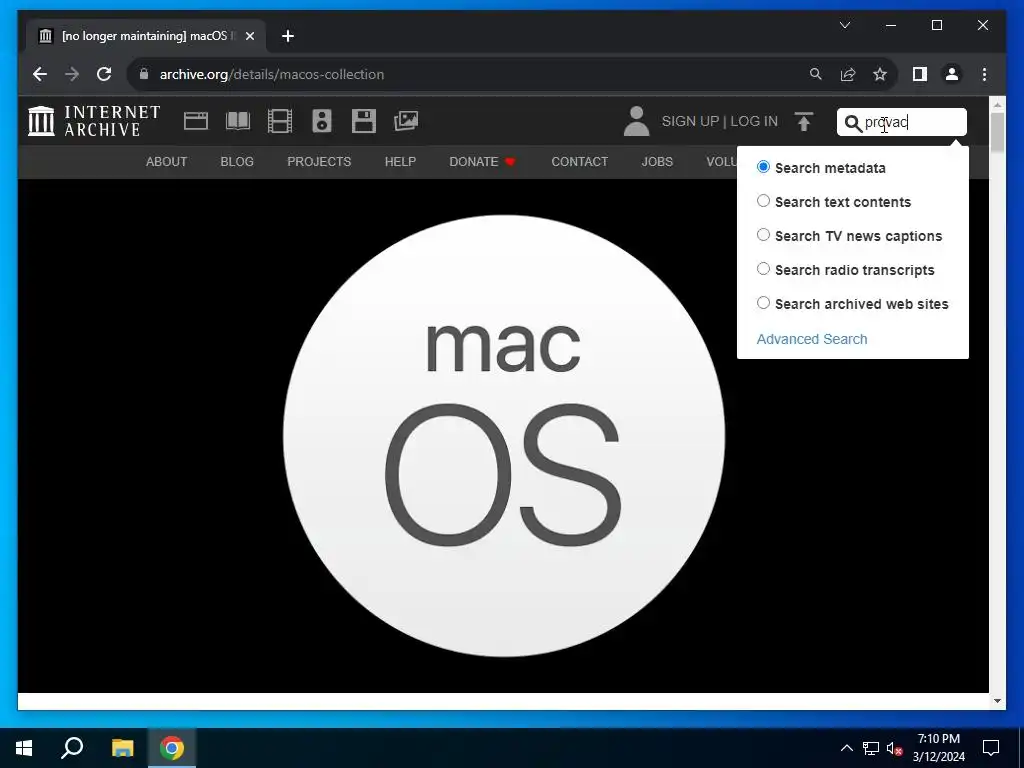The height and width of the screenshot is (768, 1024).
Task: Toggle the Chrome side panel icon
Action: [x=920, y=74]
